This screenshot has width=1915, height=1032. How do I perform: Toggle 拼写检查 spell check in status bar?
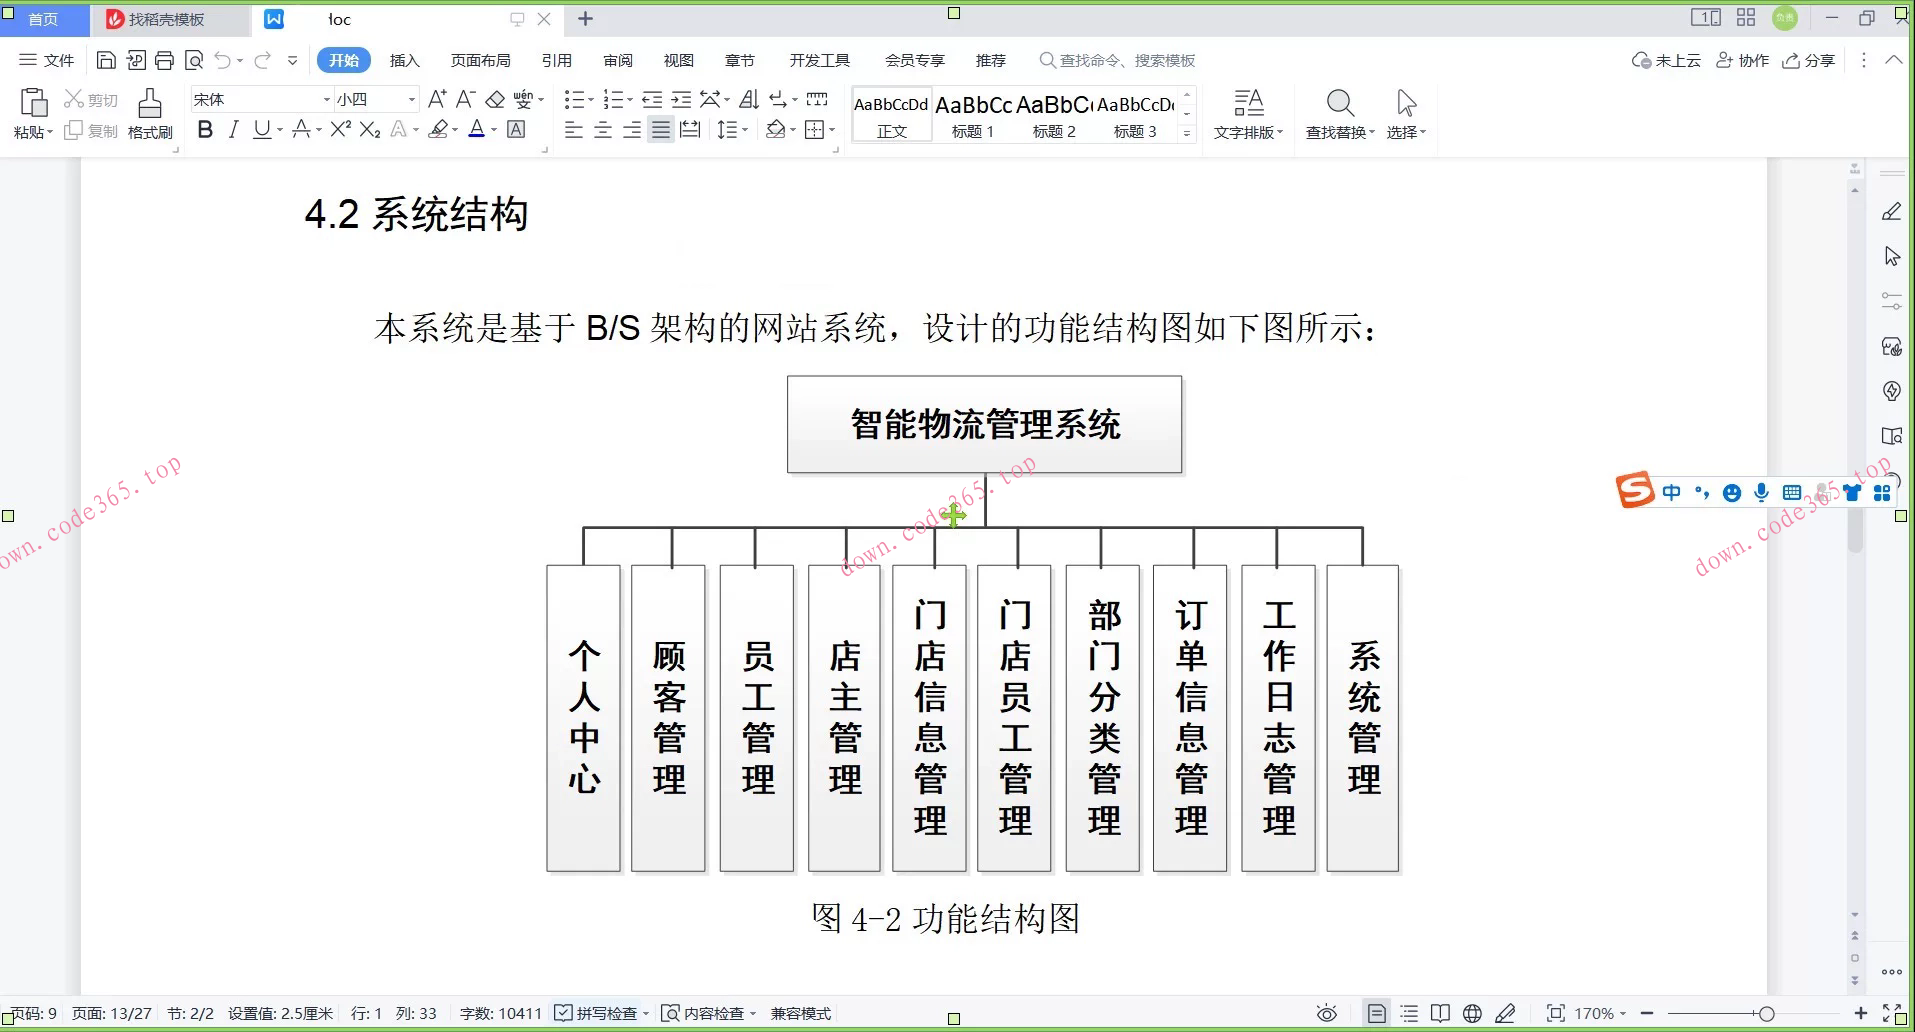pyautogui.click(x=600, y=1013)
